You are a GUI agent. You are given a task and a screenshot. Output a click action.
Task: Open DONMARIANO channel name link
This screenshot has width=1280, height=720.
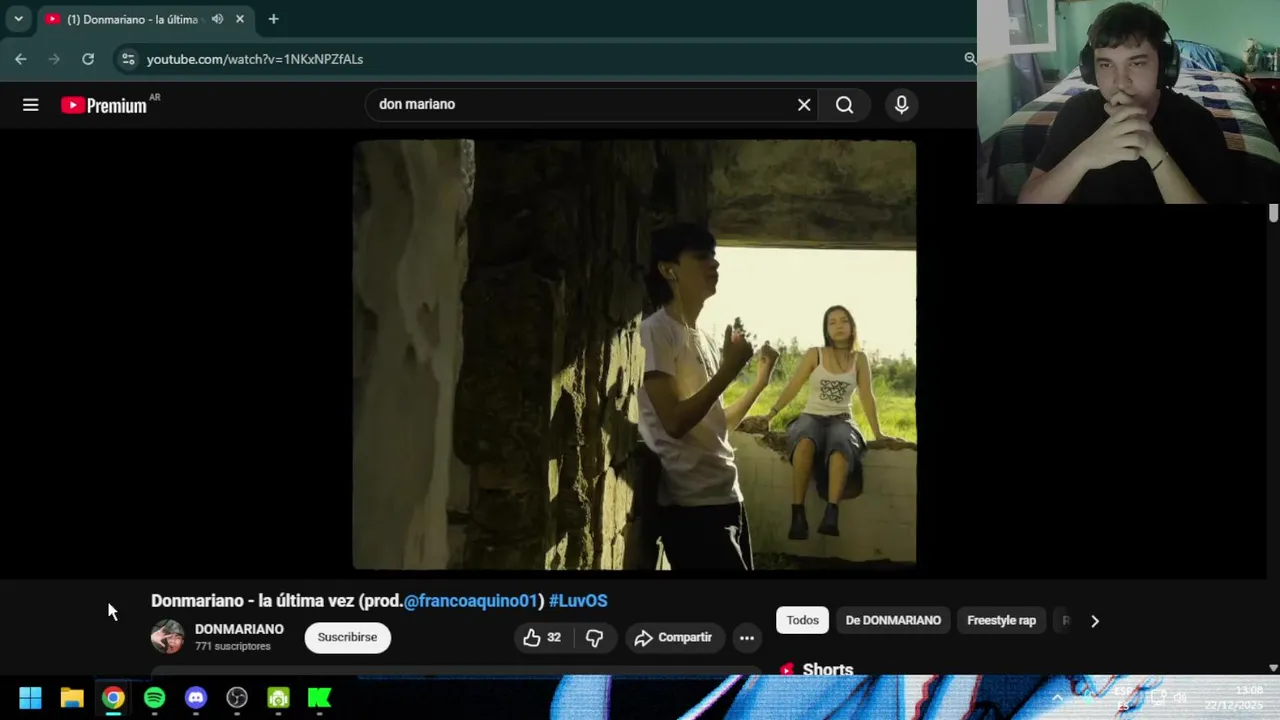239,629
